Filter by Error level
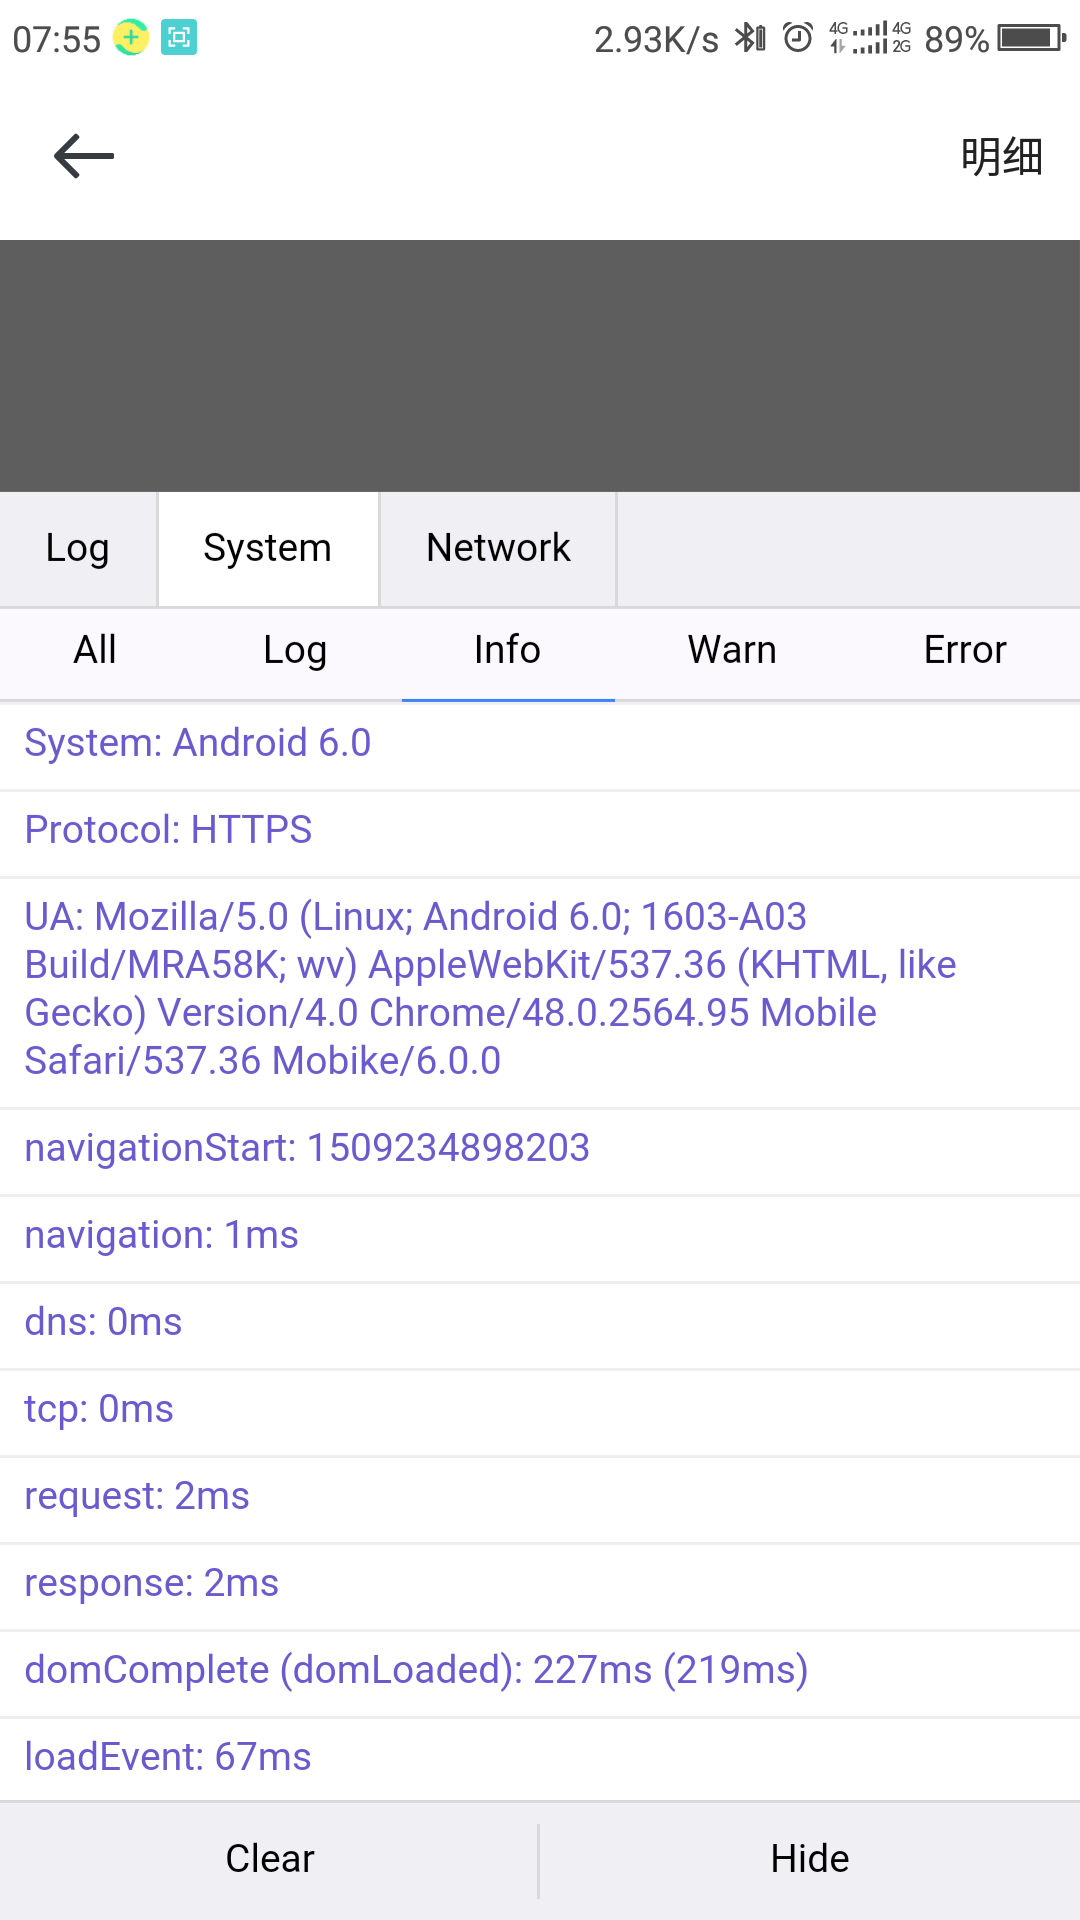1080x1920 pixels. coord(965,651)
